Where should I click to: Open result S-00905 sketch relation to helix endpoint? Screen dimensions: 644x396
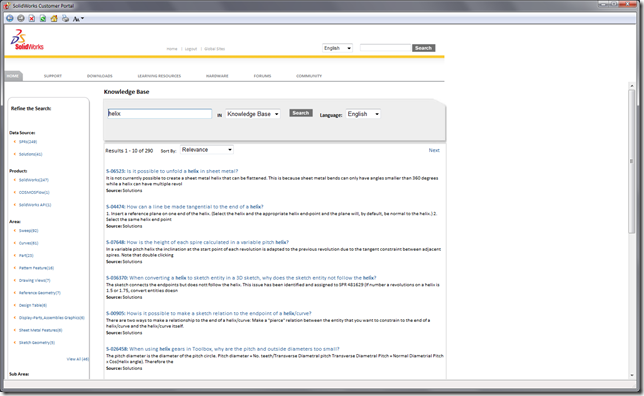click(x=209, y=313)
